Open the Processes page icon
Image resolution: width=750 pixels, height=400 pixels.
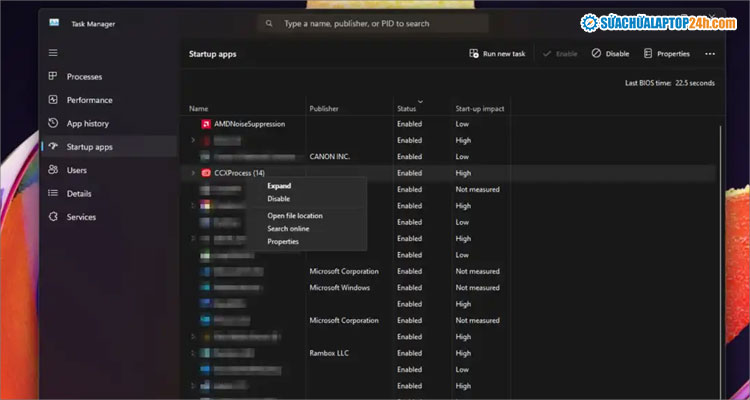53,77
